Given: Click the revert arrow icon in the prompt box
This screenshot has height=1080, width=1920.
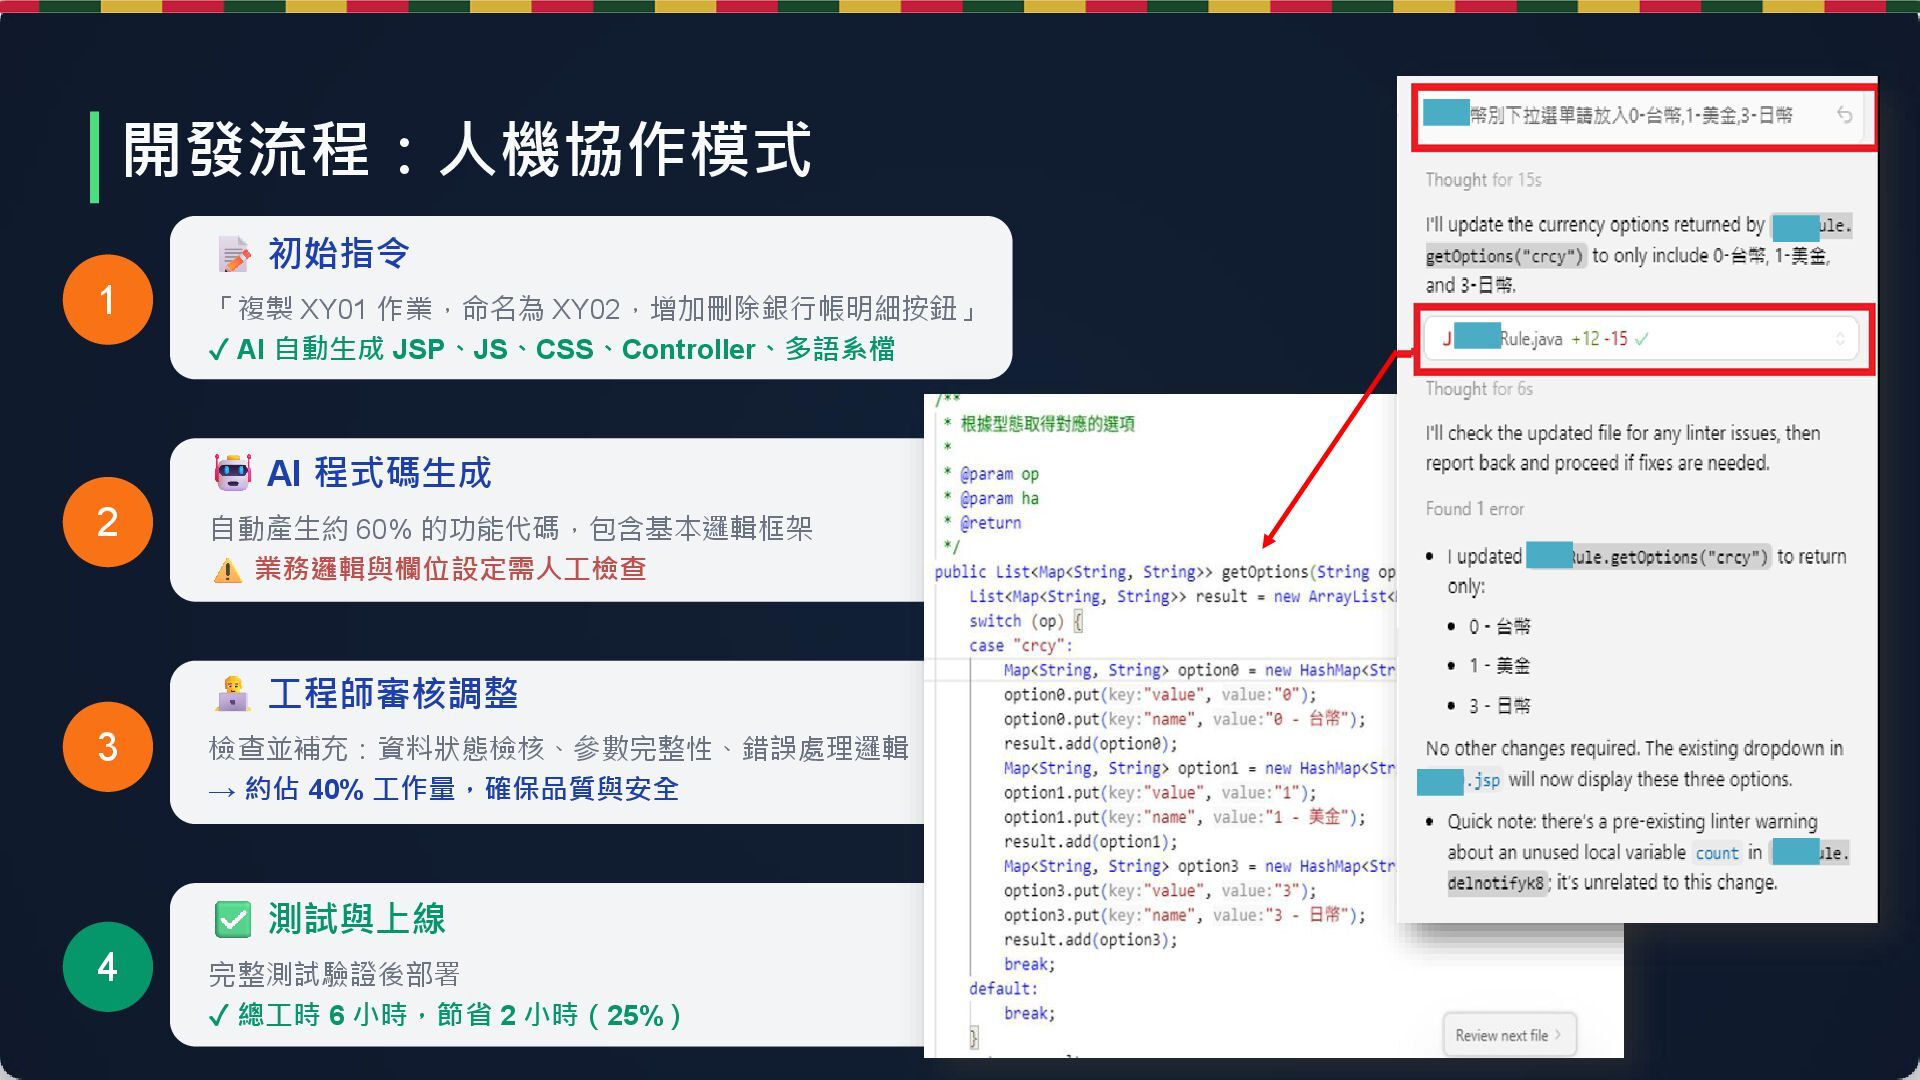Looking at the screenshot, I should 1844,116.
